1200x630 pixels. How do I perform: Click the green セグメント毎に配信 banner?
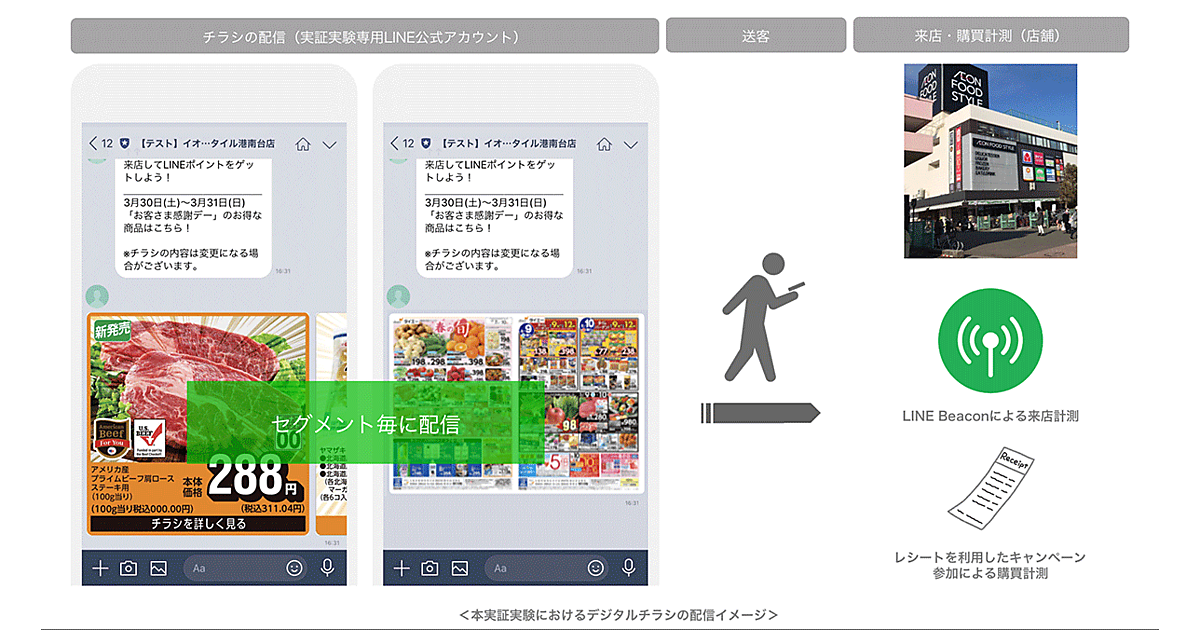[x=365, y=423]
